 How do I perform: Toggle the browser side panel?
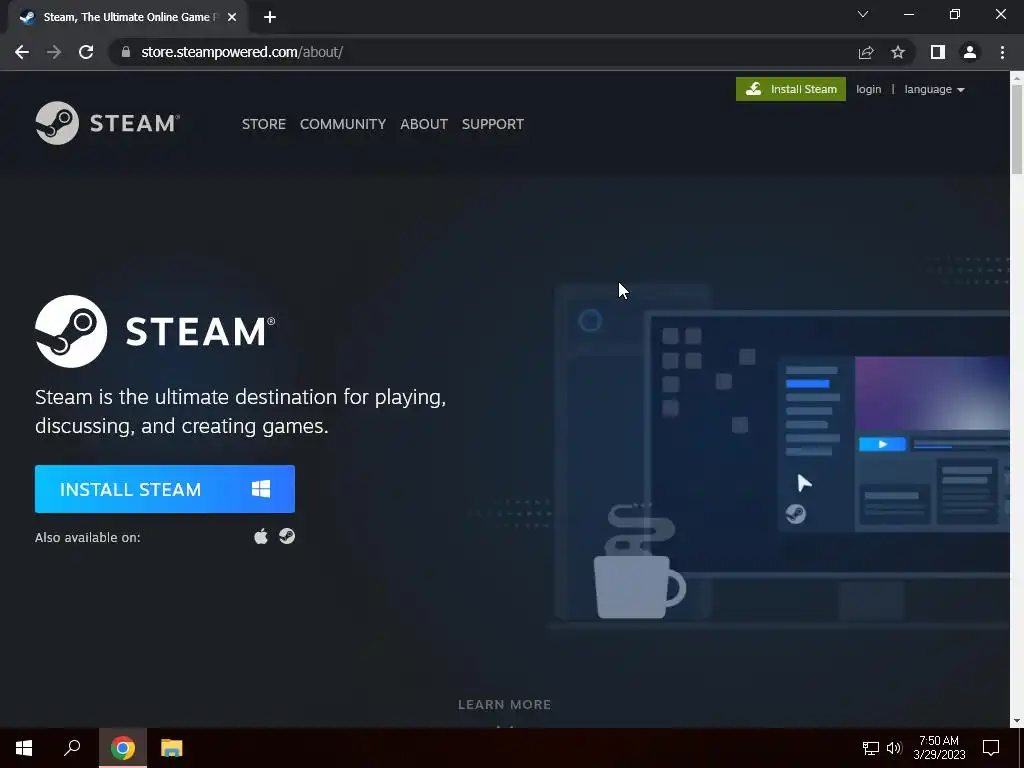tap(938, 52)
